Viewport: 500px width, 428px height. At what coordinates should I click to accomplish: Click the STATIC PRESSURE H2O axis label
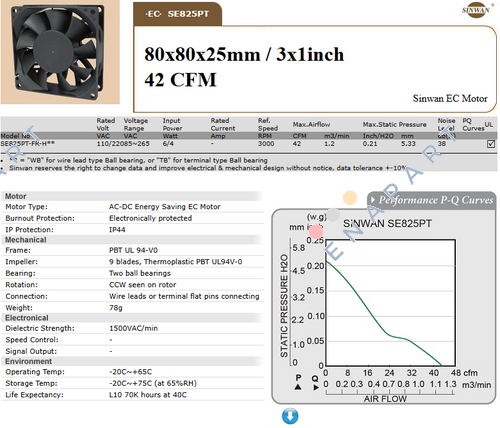(284, 306)
